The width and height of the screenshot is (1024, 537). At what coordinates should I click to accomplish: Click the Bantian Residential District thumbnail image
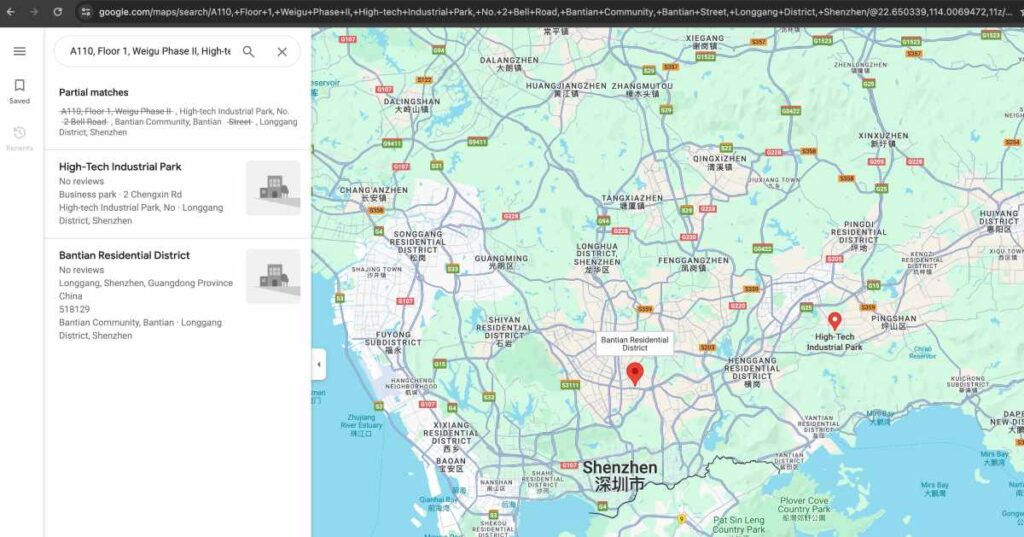click(x=273, y=276)
